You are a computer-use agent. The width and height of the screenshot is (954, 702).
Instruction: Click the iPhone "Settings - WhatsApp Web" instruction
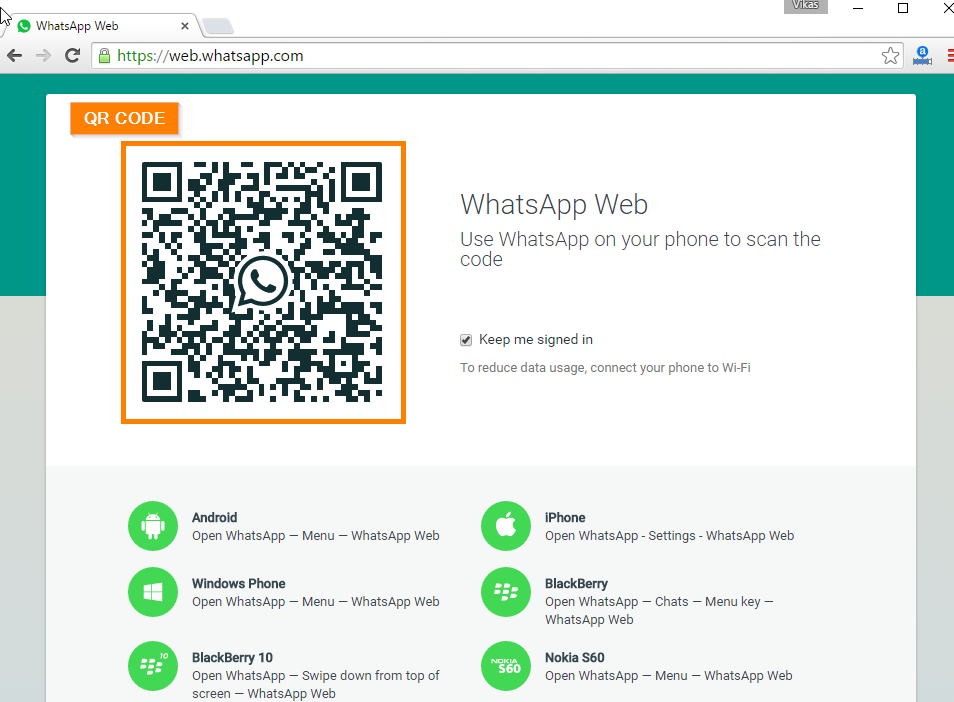coord(669,536)
